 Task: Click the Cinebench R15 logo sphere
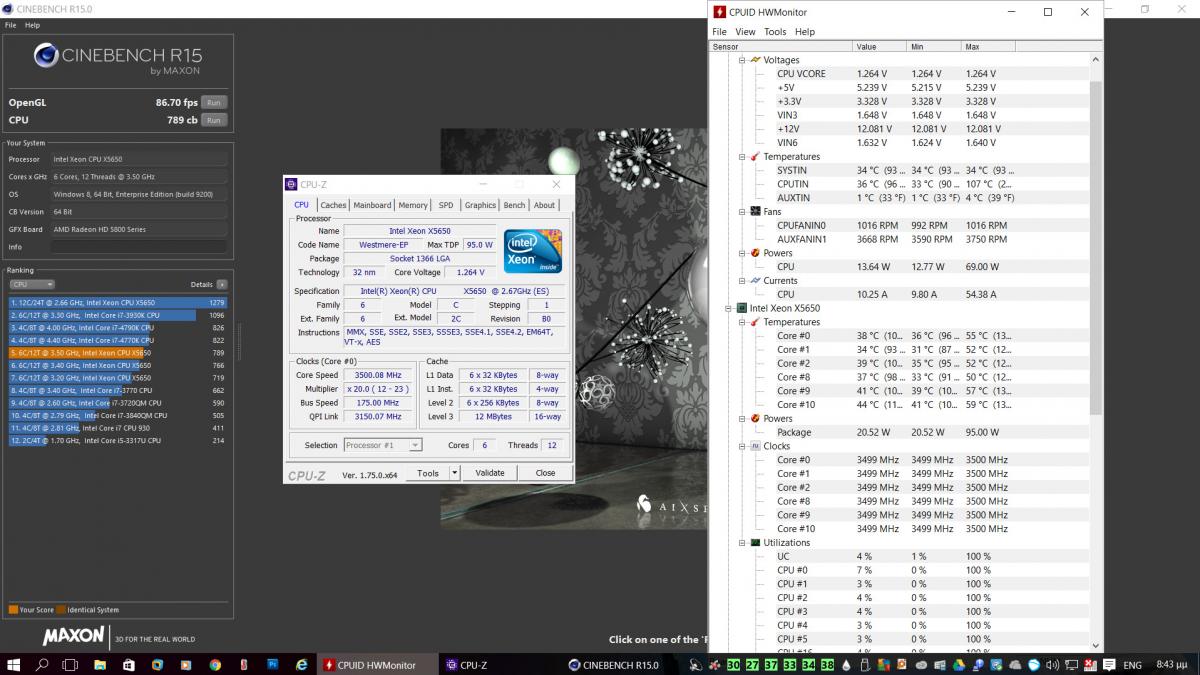(x=46, y=56)
